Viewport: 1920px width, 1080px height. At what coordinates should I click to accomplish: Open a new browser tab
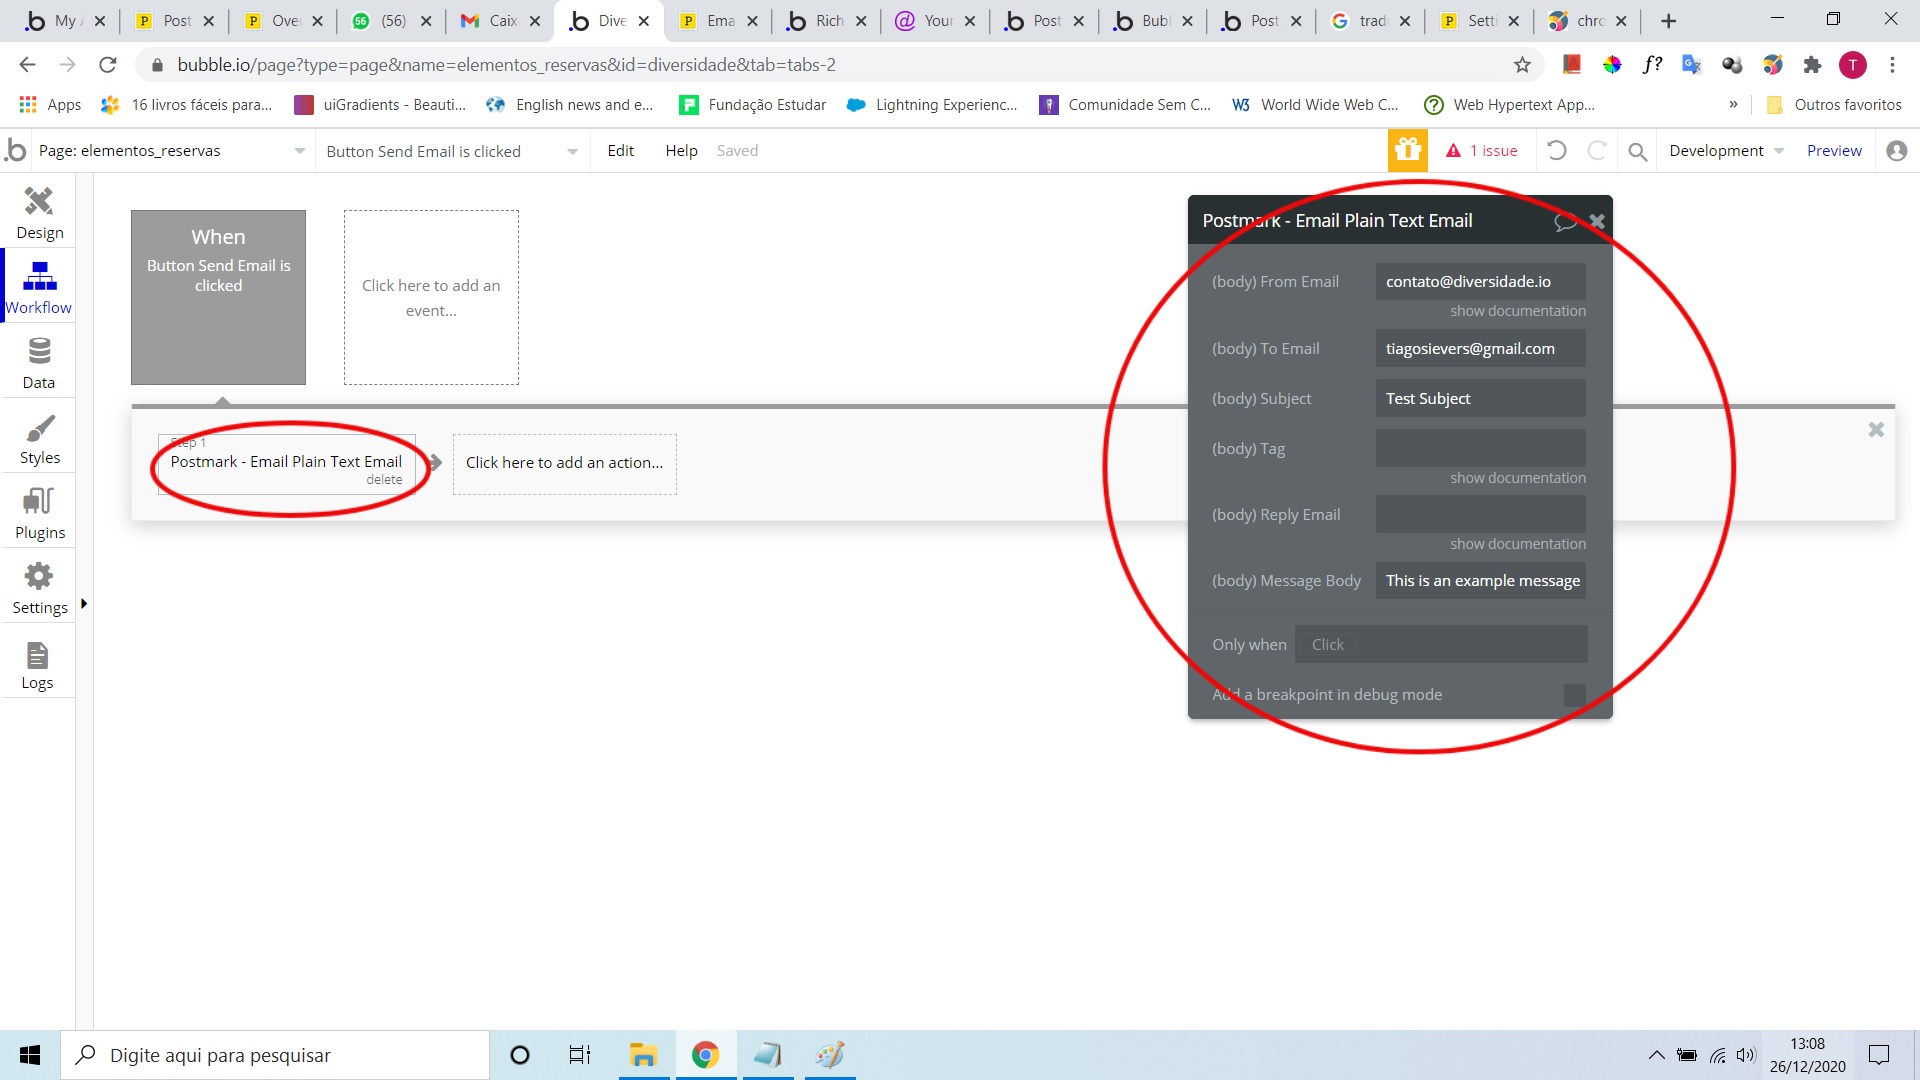point(1668,21)
